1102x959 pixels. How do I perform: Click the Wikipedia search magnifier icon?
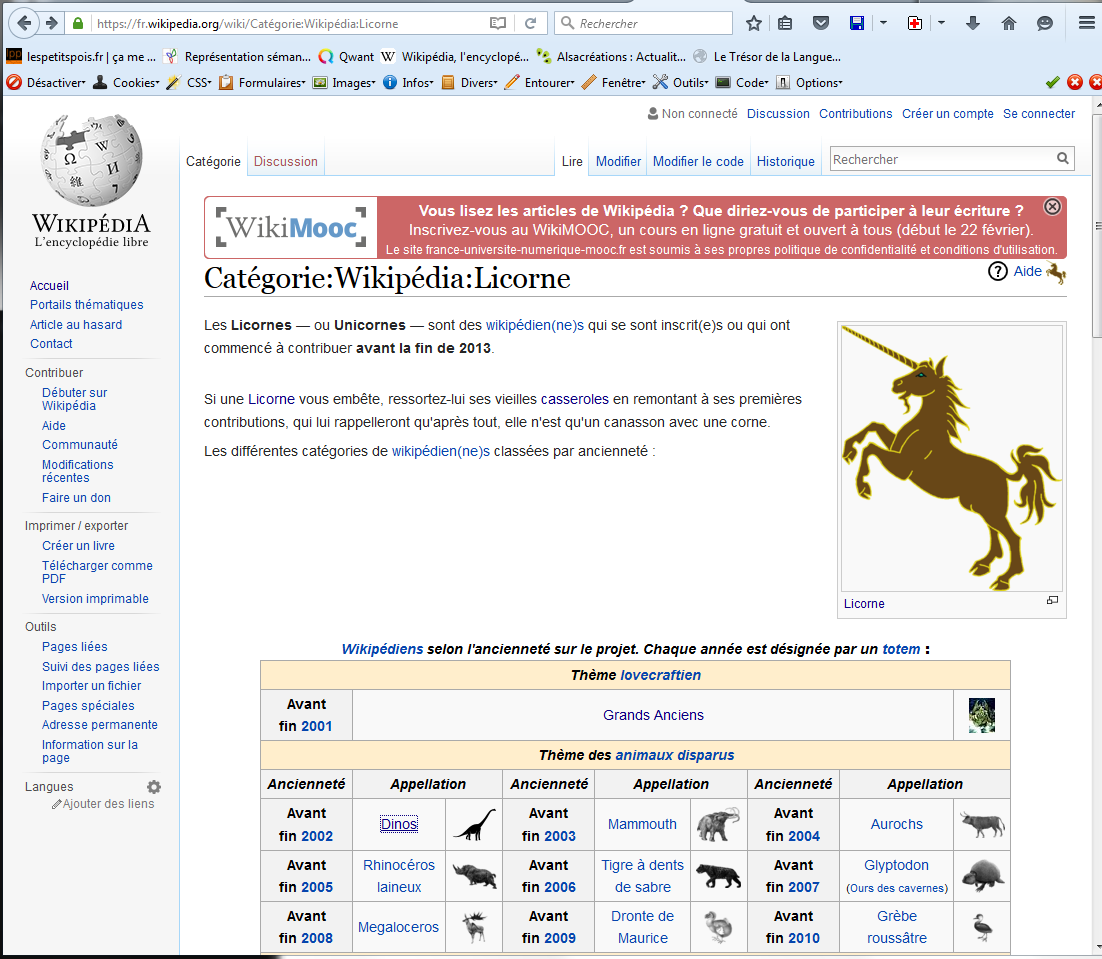[1062, 159]
